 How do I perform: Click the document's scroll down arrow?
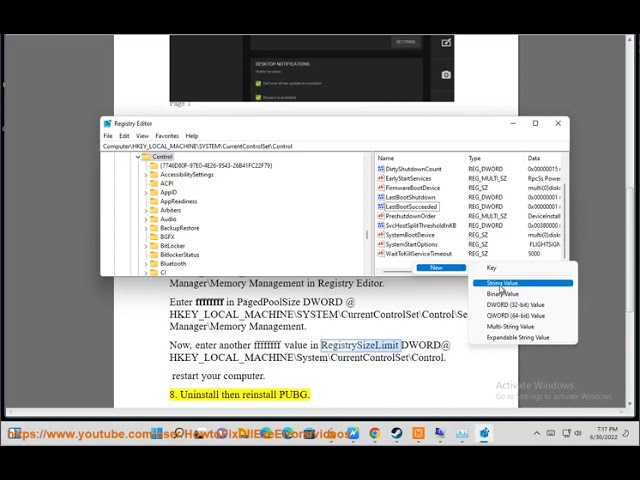click(x=630, y=404)
